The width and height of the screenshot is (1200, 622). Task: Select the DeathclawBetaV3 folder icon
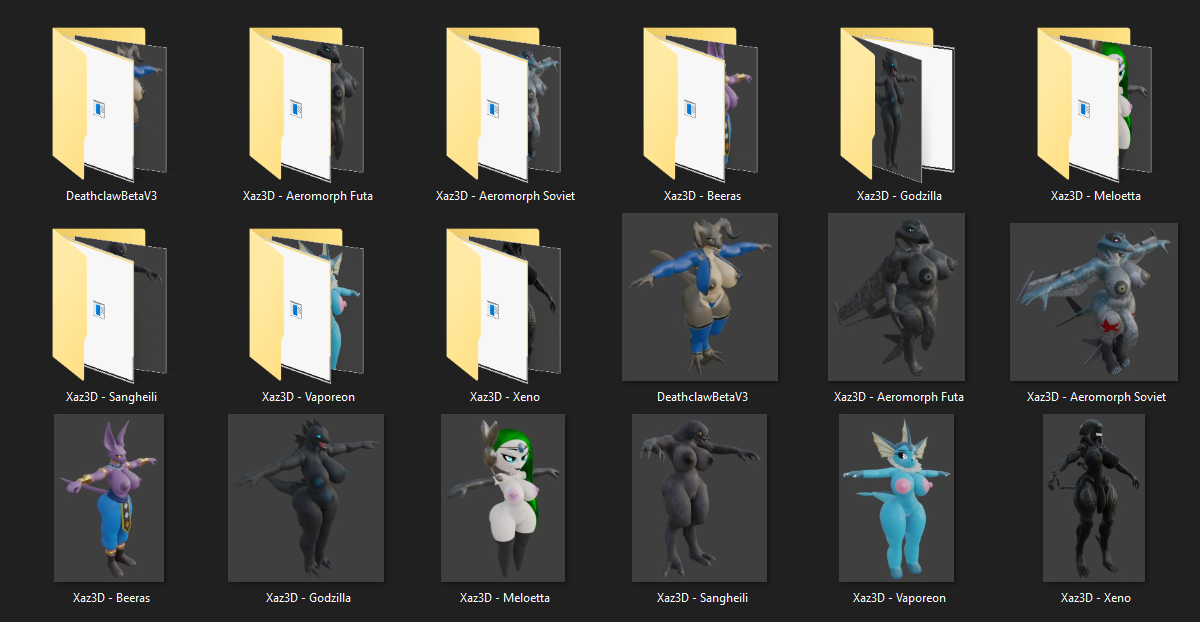pos(111,105)
